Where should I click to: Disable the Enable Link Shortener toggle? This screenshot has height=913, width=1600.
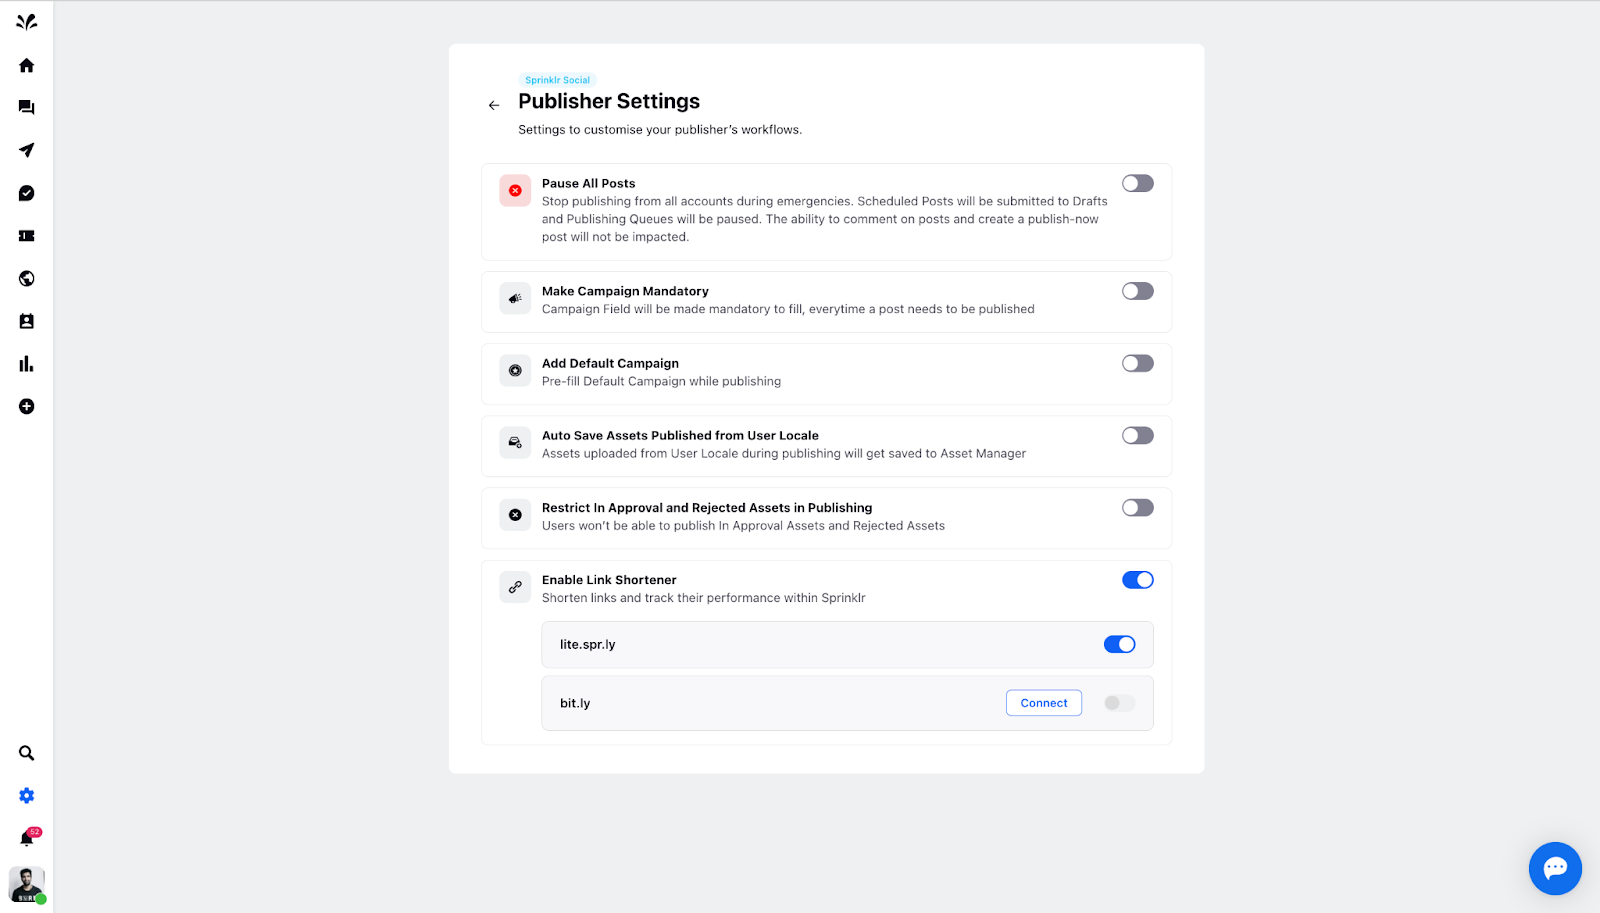click(1138, 580)
